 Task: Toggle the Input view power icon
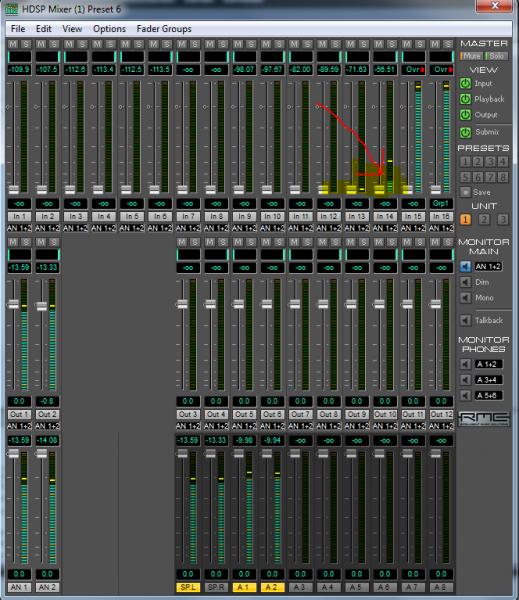pyautogui.click(x=465, y=83)
